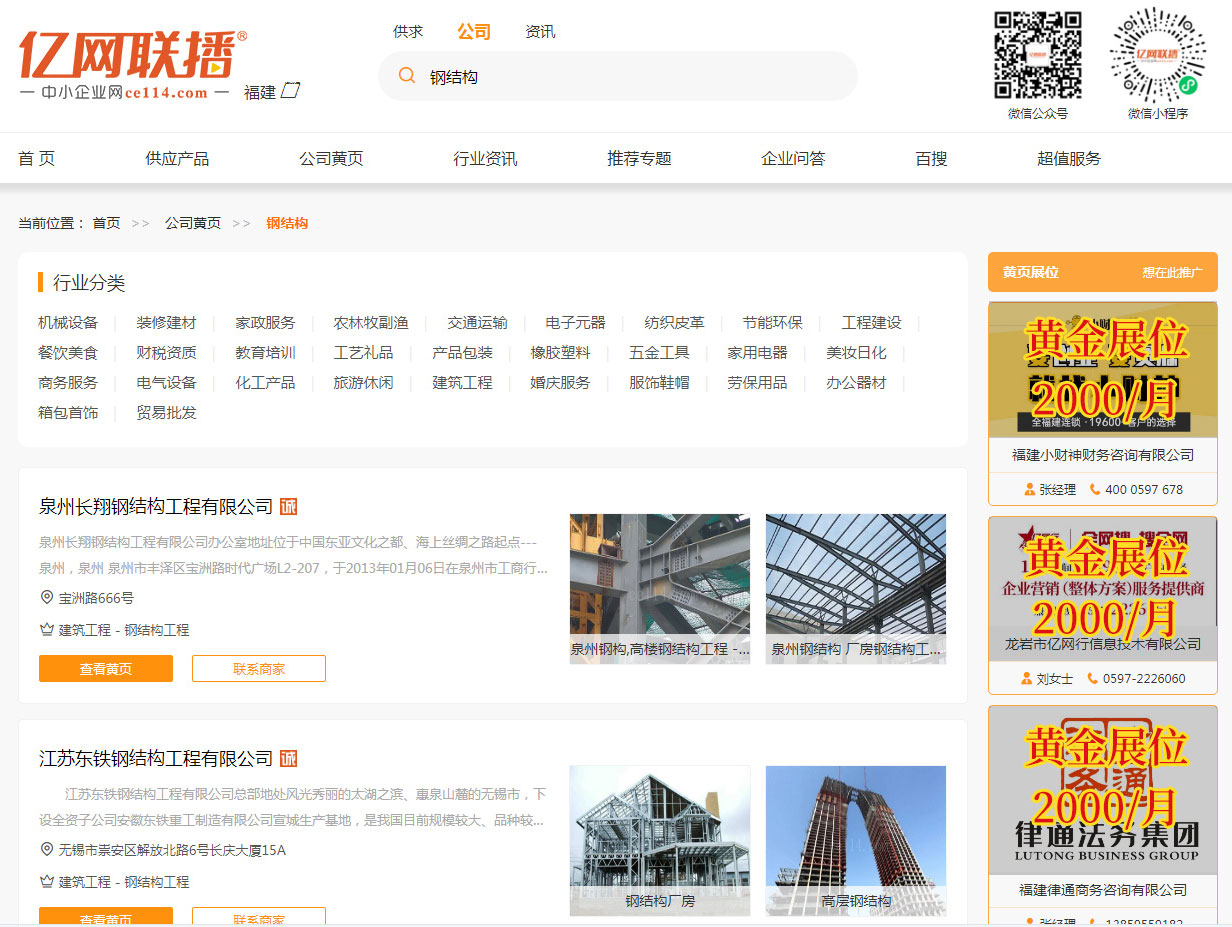Click the phone icon beside 400 0597 678
Screen dimensions: 1232x927
1095,490
